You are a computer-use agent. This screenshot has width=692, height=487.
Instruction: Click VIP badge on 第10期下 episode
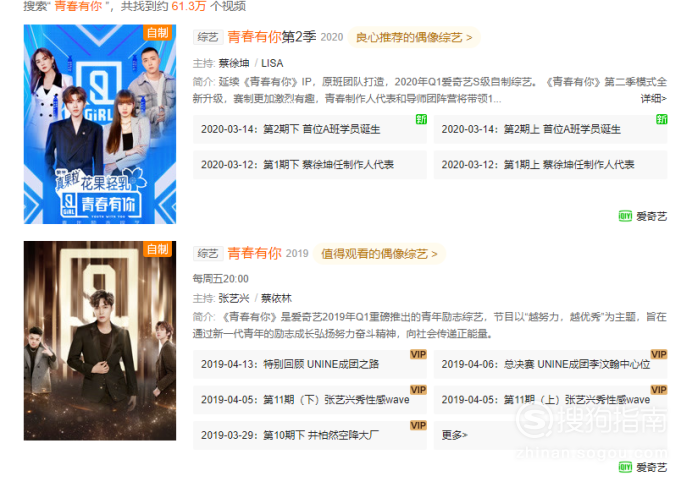tap(418, 425)
